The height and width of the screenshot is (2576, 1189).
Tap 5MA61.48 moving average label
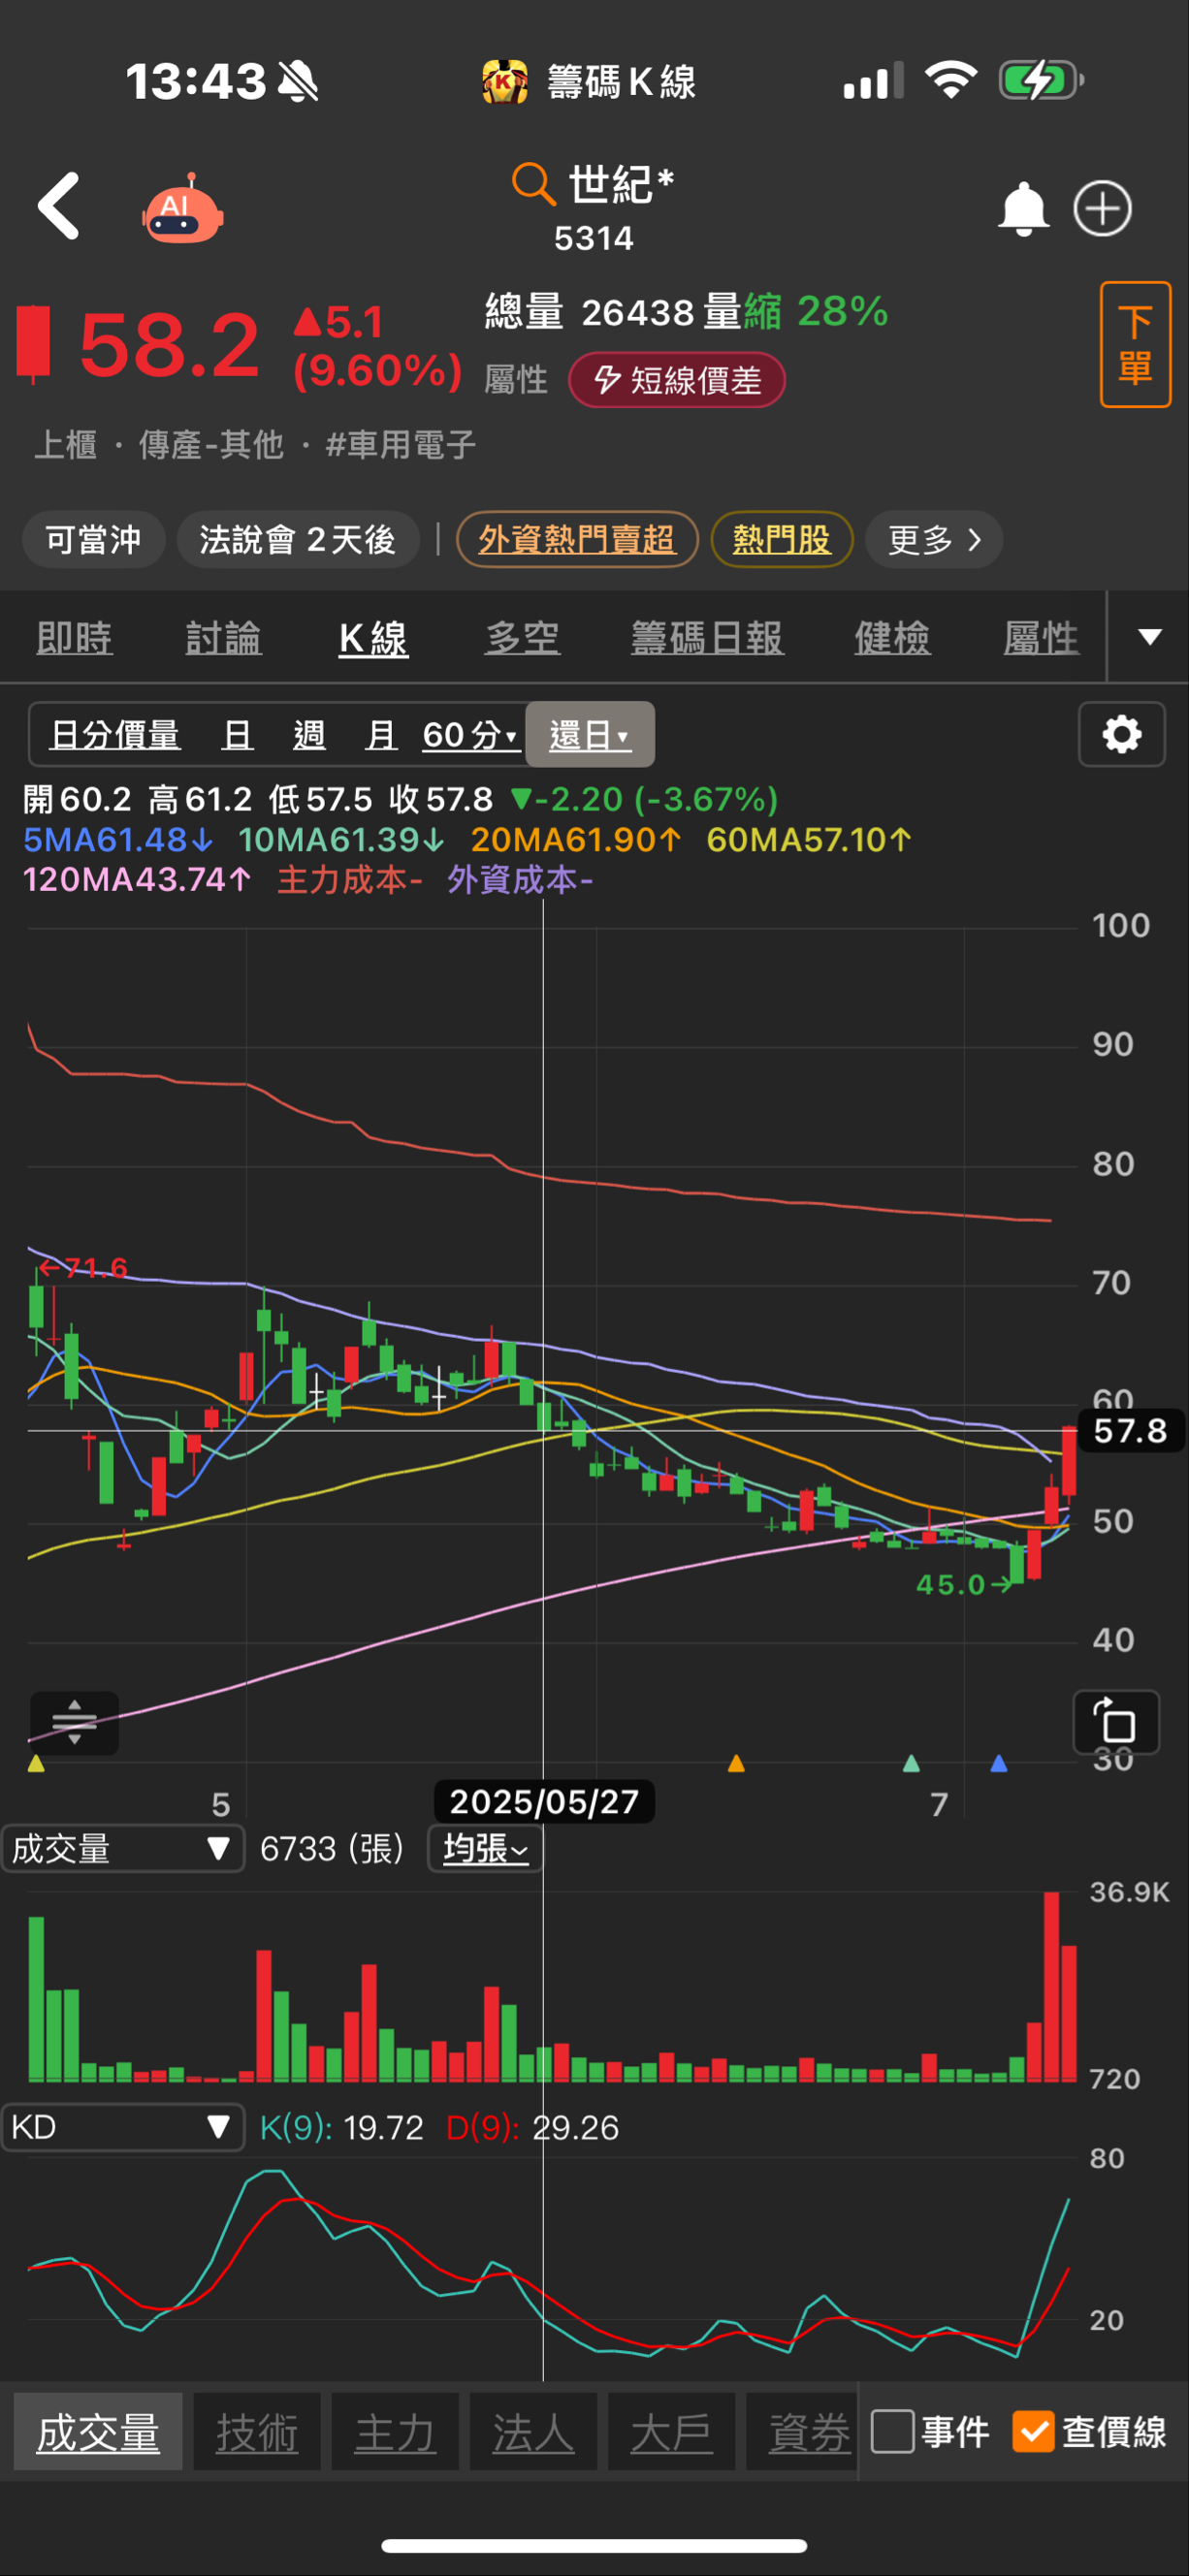point(117,839)
